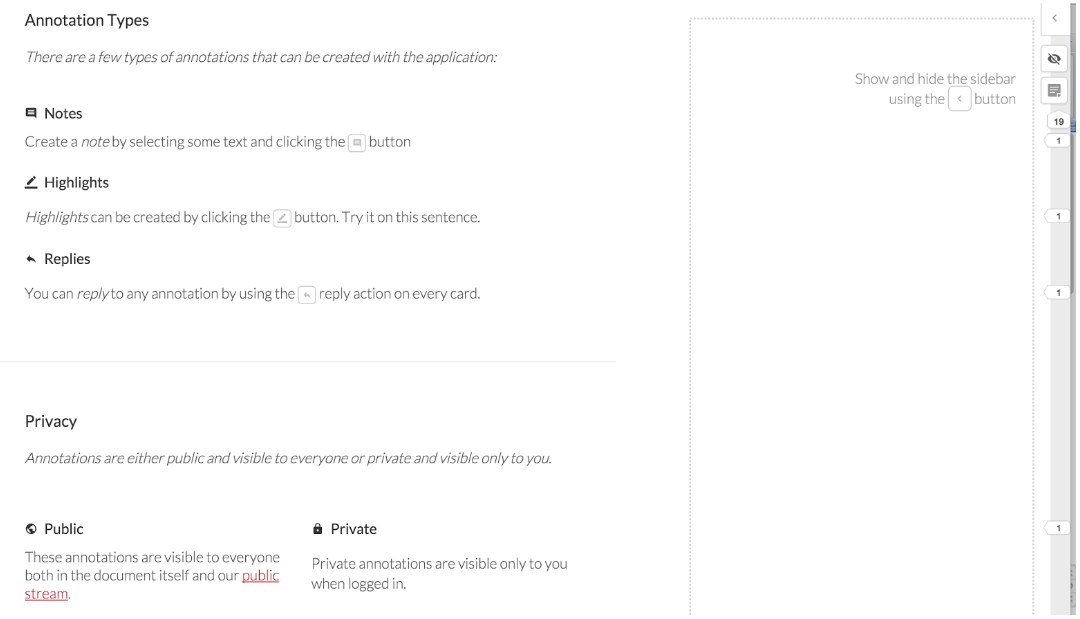Create a new page note using sidebar icon
Viewport: 1080px width, 619px height.
point(1054,90)
